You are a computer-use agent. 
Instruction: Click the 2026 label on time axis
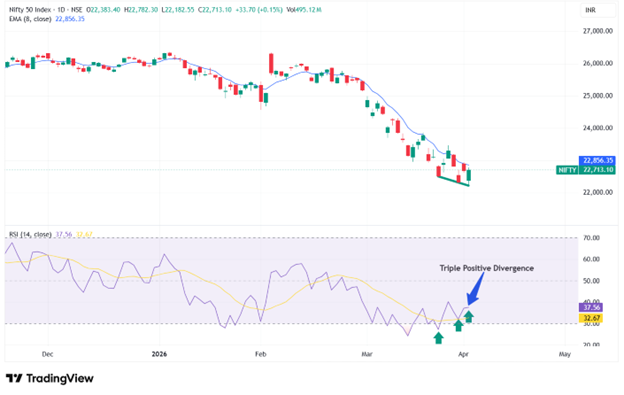(159, 354)
